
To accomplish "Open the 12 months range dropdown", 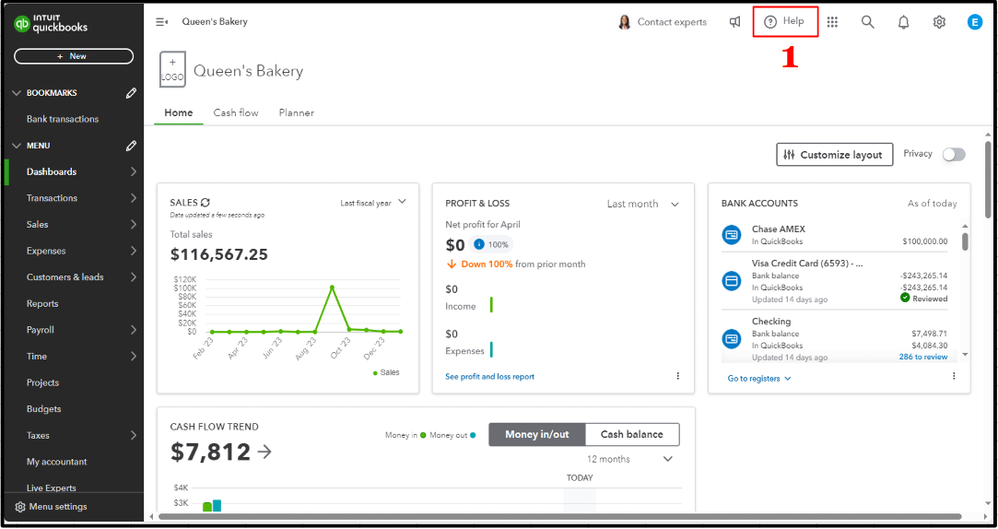I will pyautogui.click(x=629, y=459).
